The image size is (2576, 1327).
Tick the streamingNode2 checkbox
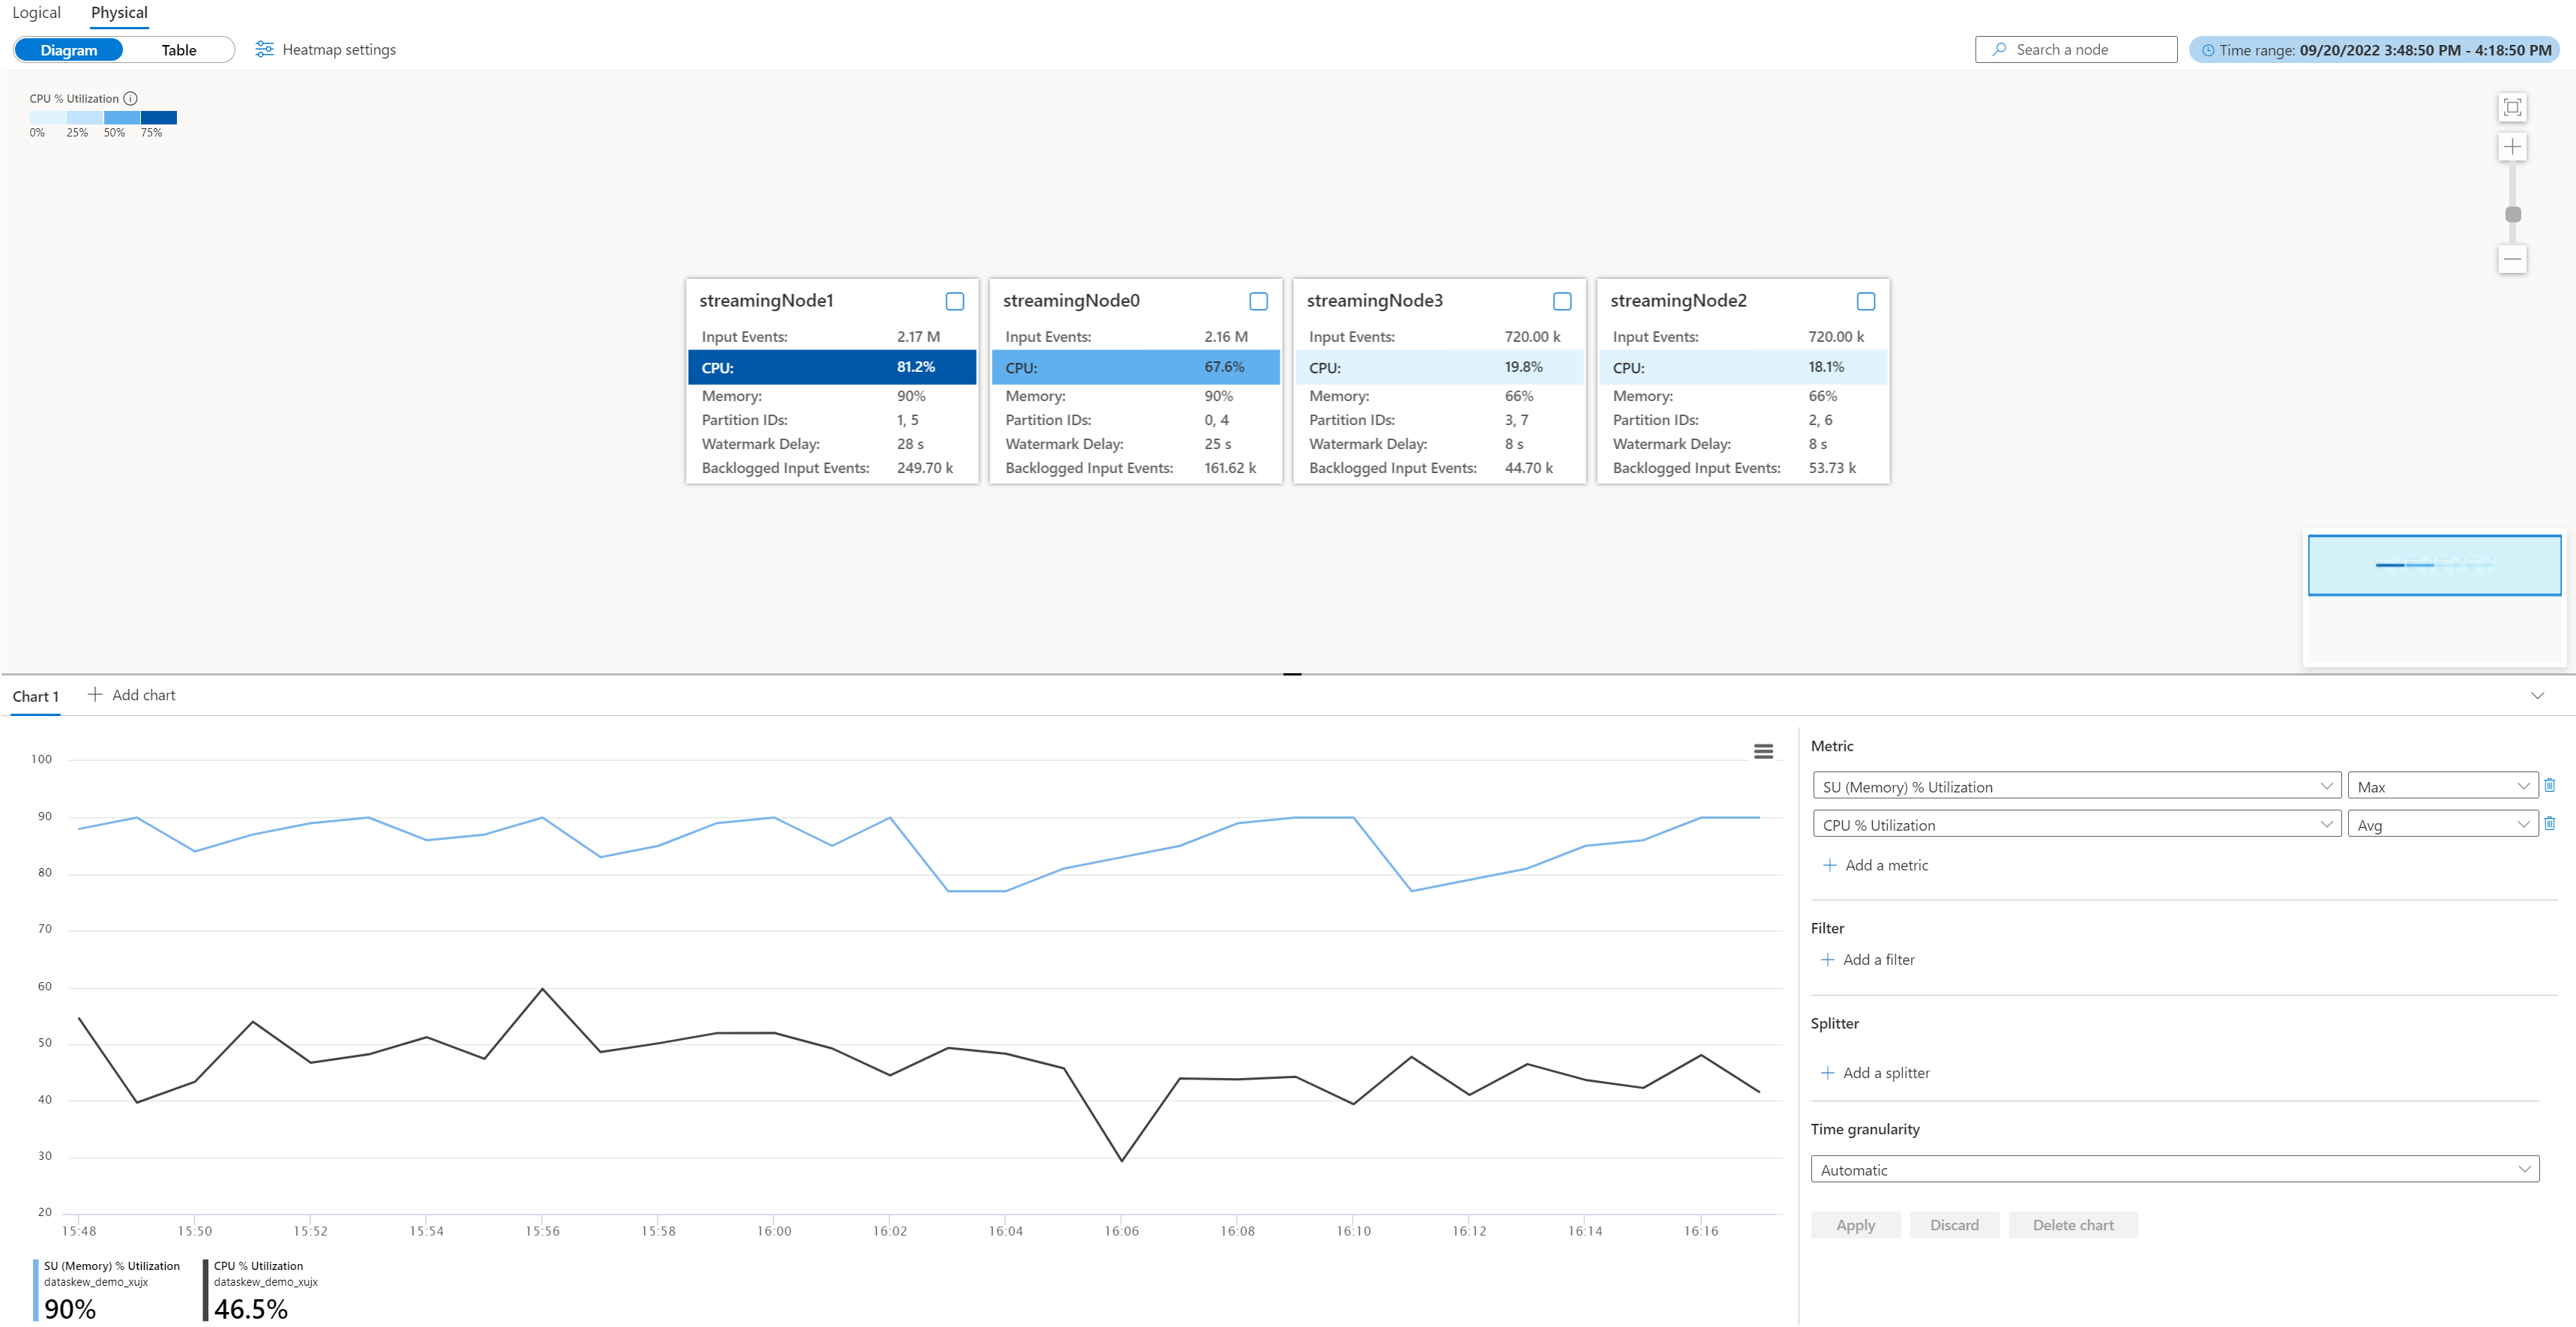(1865, 301)
